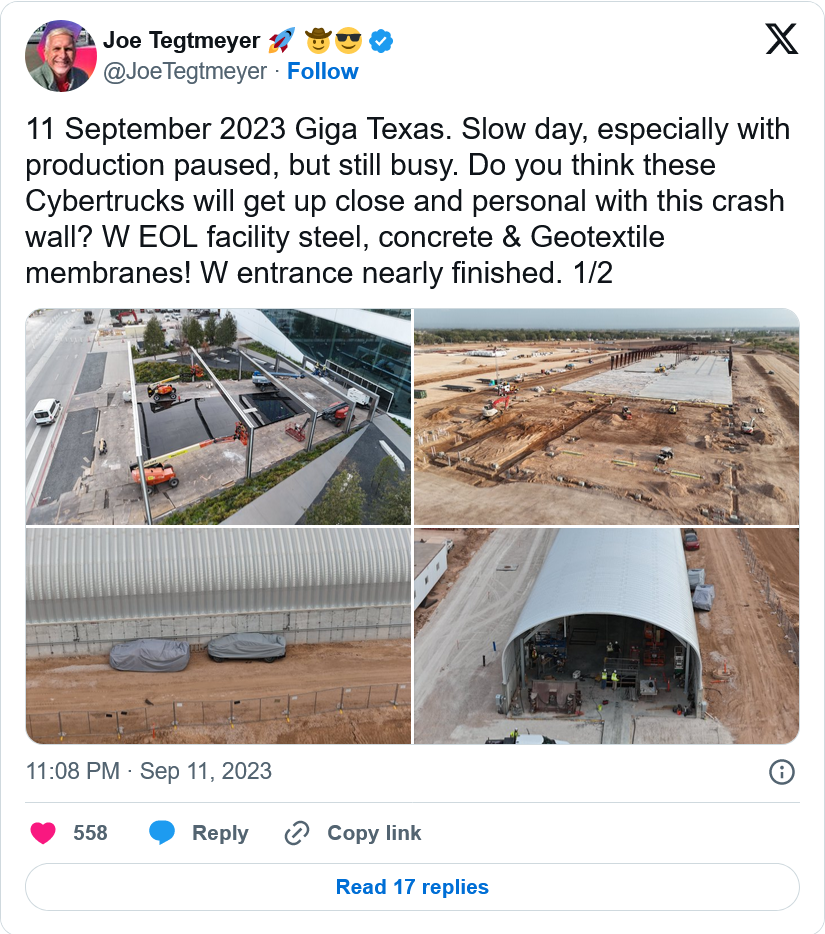Viewport: 825px width, 934px height.
Task: Click the X logo icon
Action: [x=781, y=39]
